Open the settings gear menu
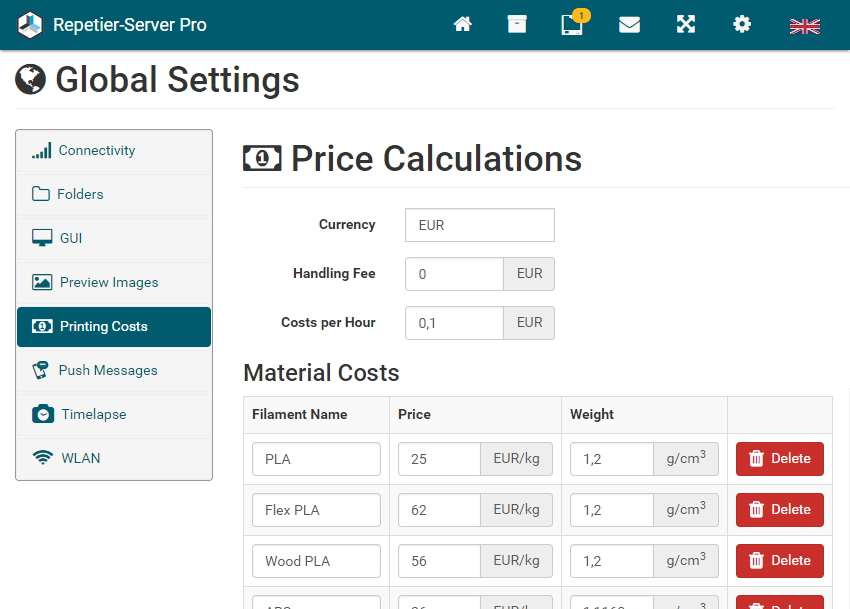 pos(742,24)
